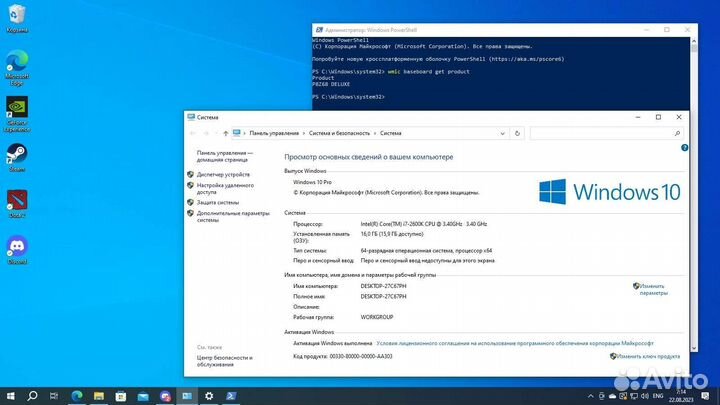Open Device Manager link in System window

tap(223, 174)
